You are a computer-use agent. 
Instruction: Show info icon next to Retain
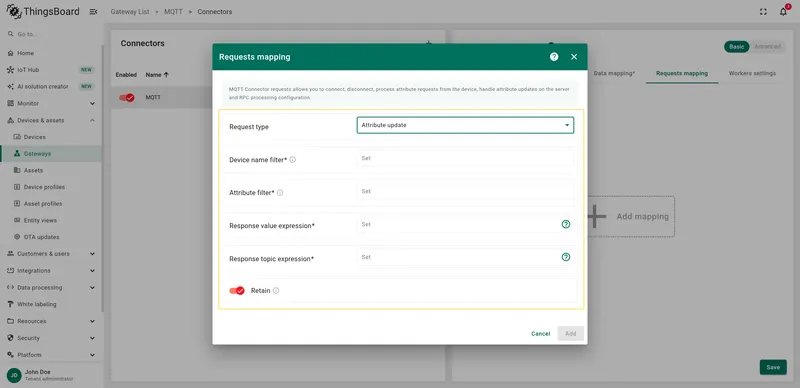(276, 290)
